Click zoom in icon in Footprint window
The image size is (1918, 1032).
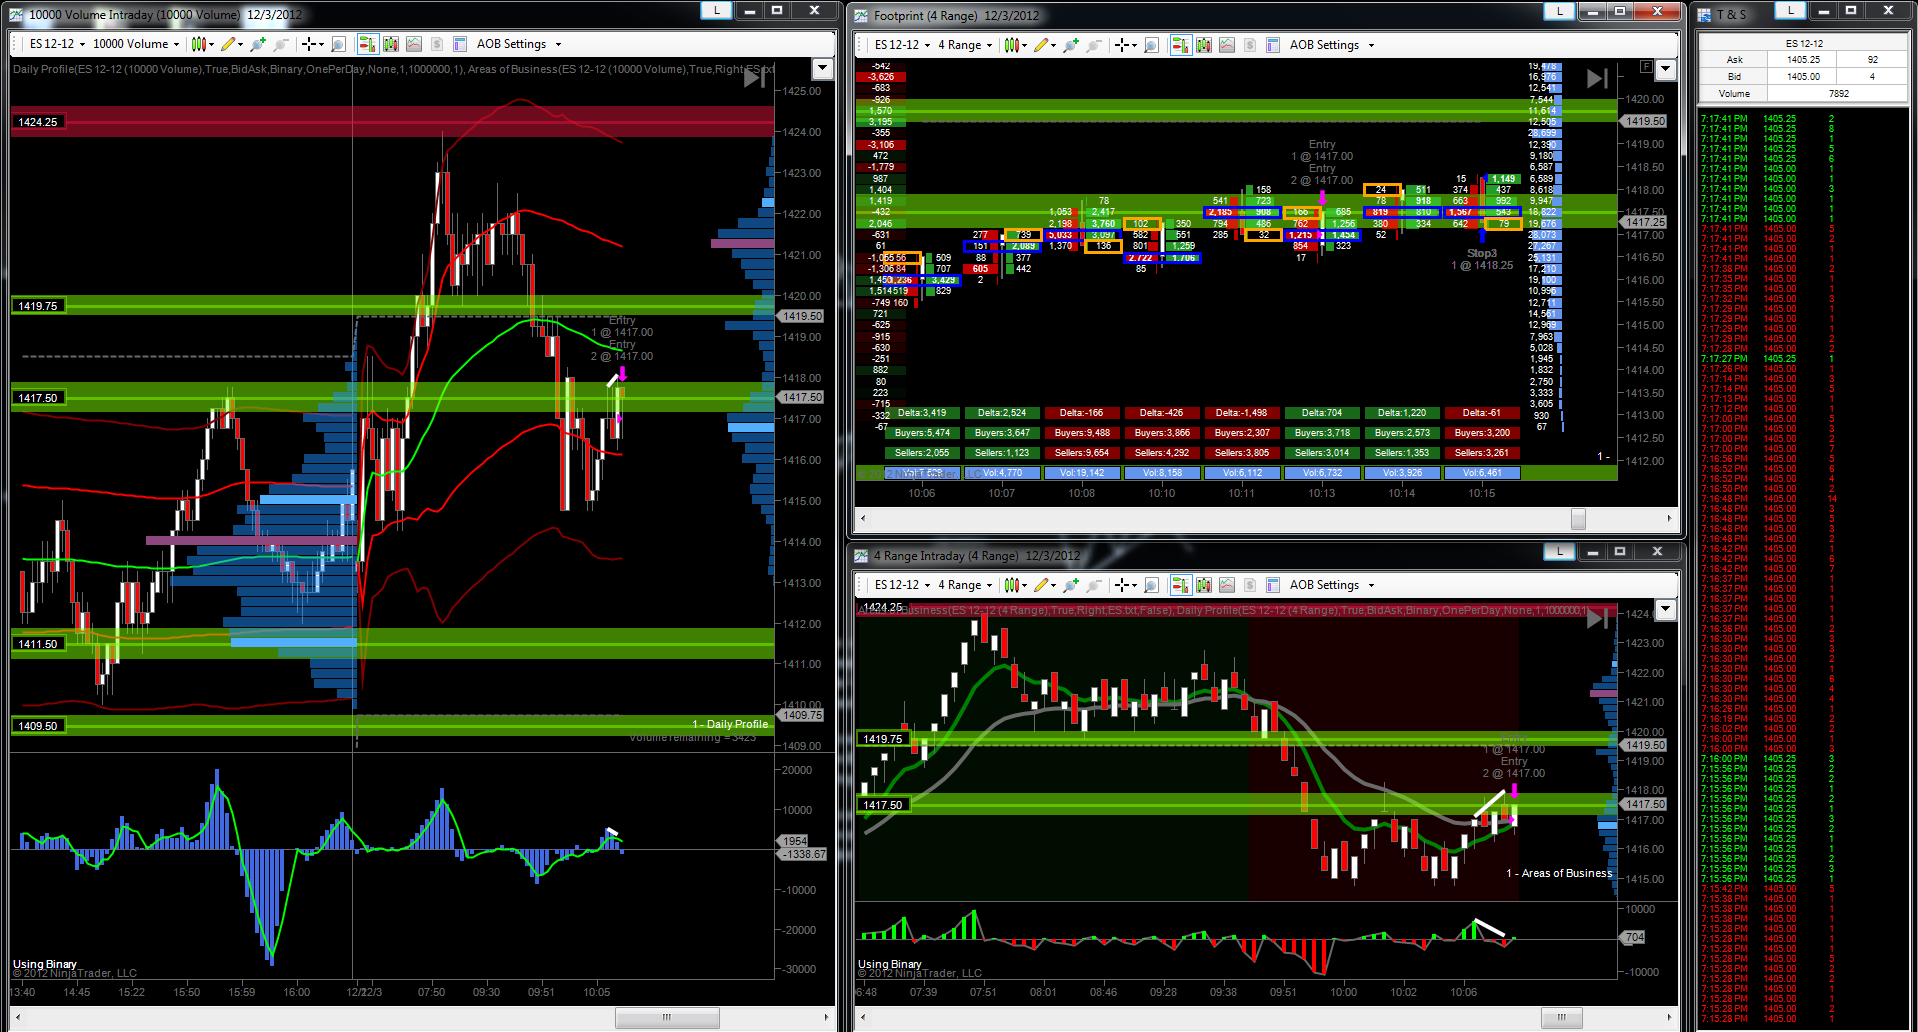pyautogui.click(x=1071, y=45)
